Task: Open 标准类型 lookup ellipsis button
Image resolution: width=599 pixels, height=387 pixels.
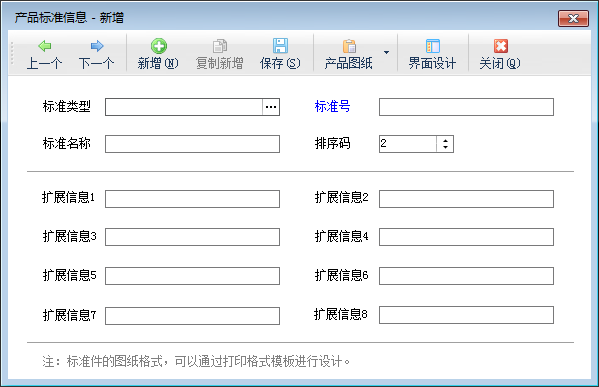Action: tap(271, 107)
